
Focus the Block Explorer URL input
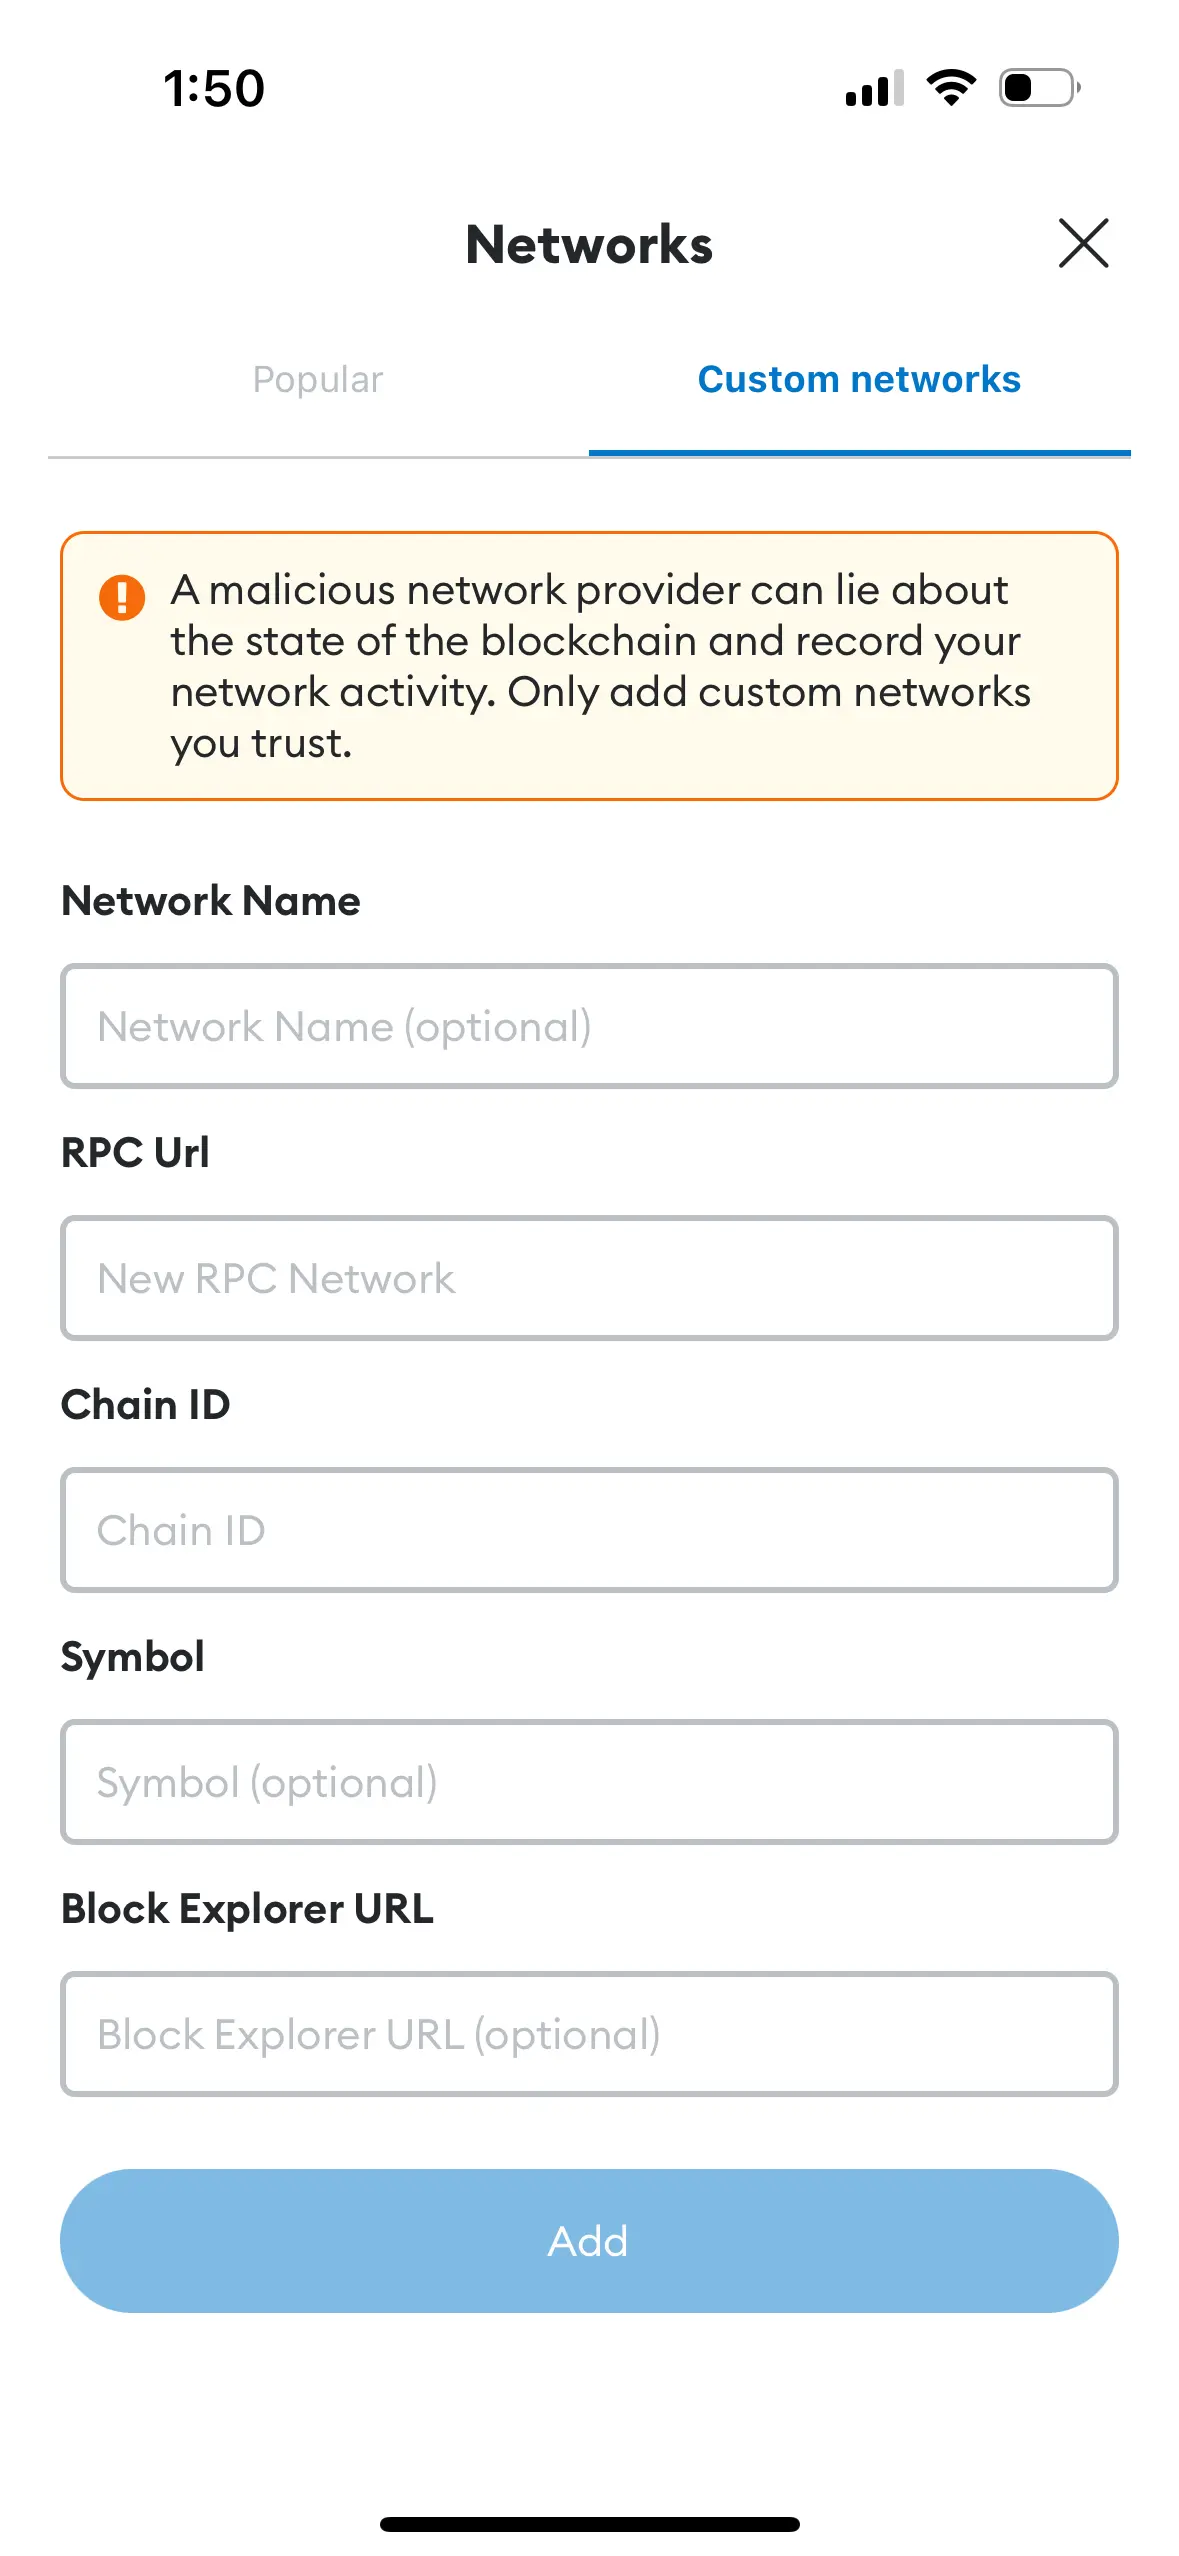[x=589, y=2034]
